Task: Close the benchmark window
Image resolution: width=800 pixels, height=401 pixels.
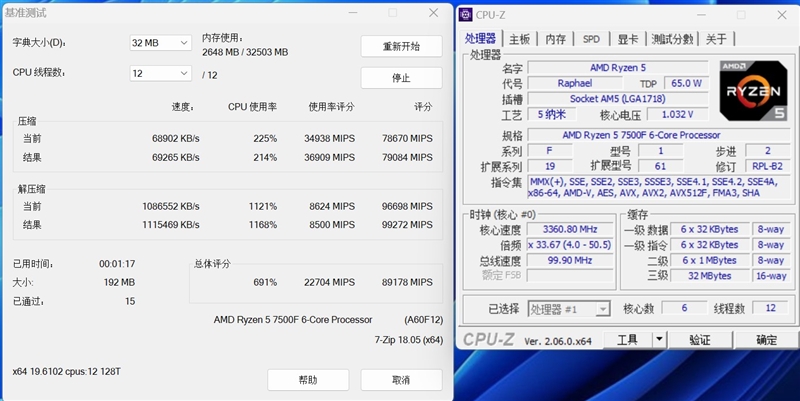Action: [433, 13]
